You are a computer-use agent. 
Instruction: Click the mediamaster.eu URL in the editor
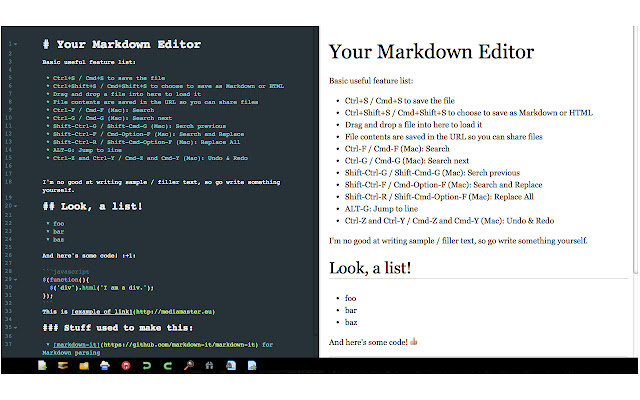coord(174,311)
